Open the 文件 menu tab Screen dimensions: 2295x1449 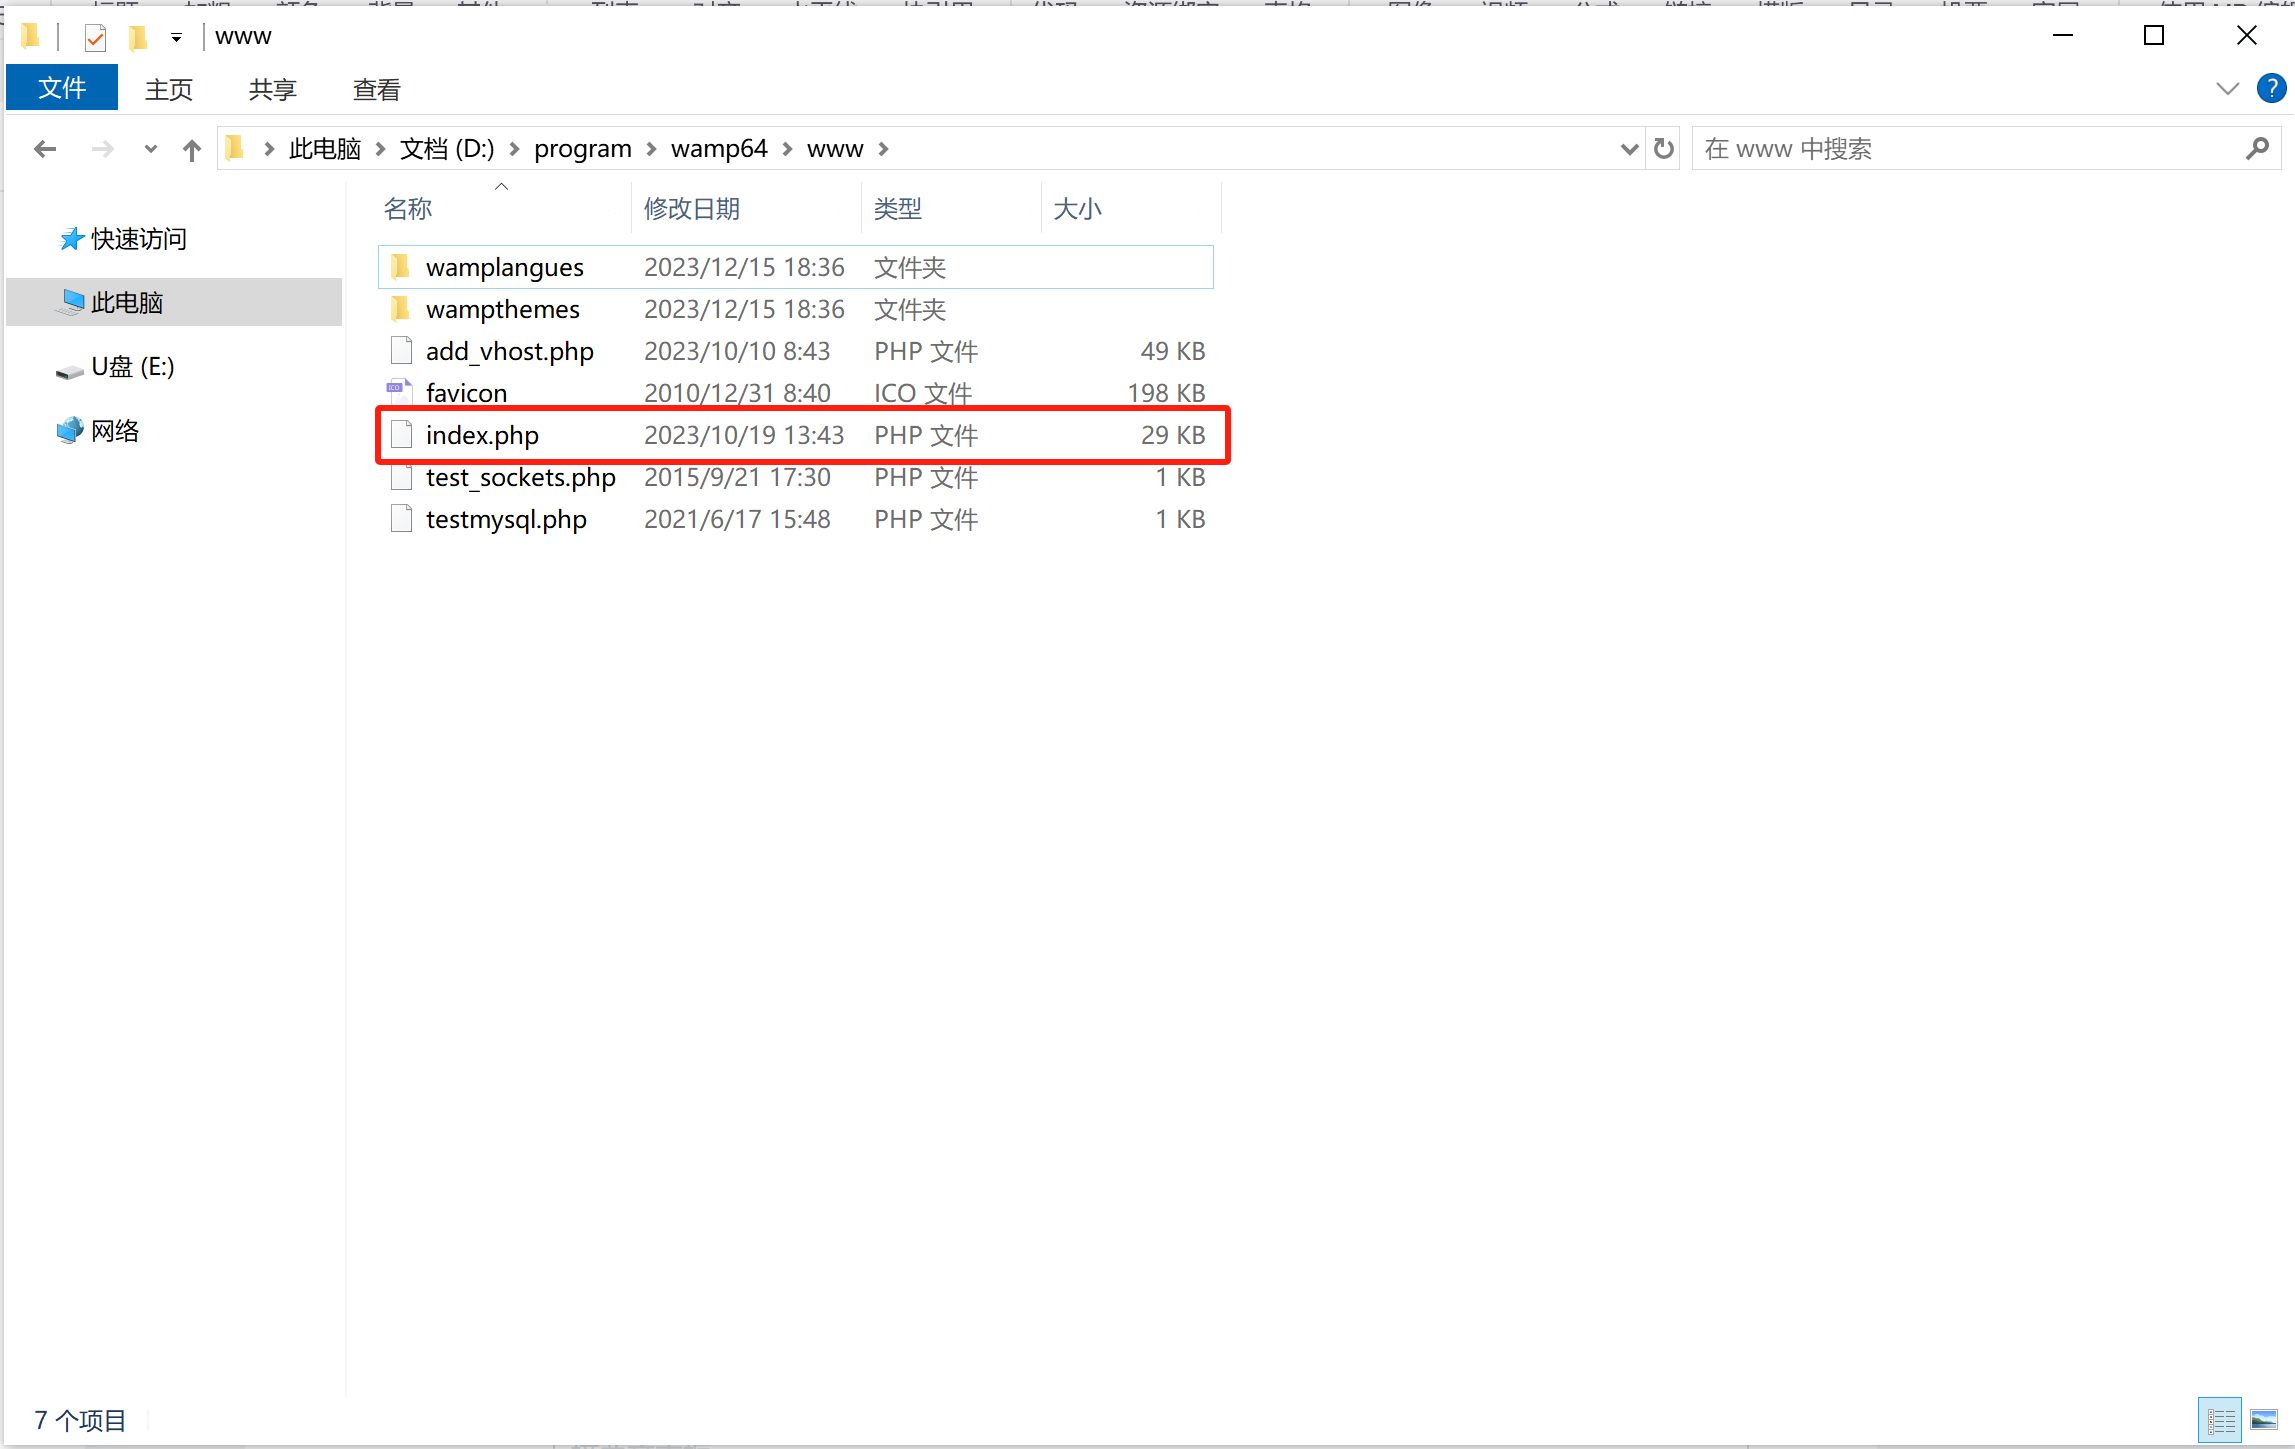click(62, 88)
